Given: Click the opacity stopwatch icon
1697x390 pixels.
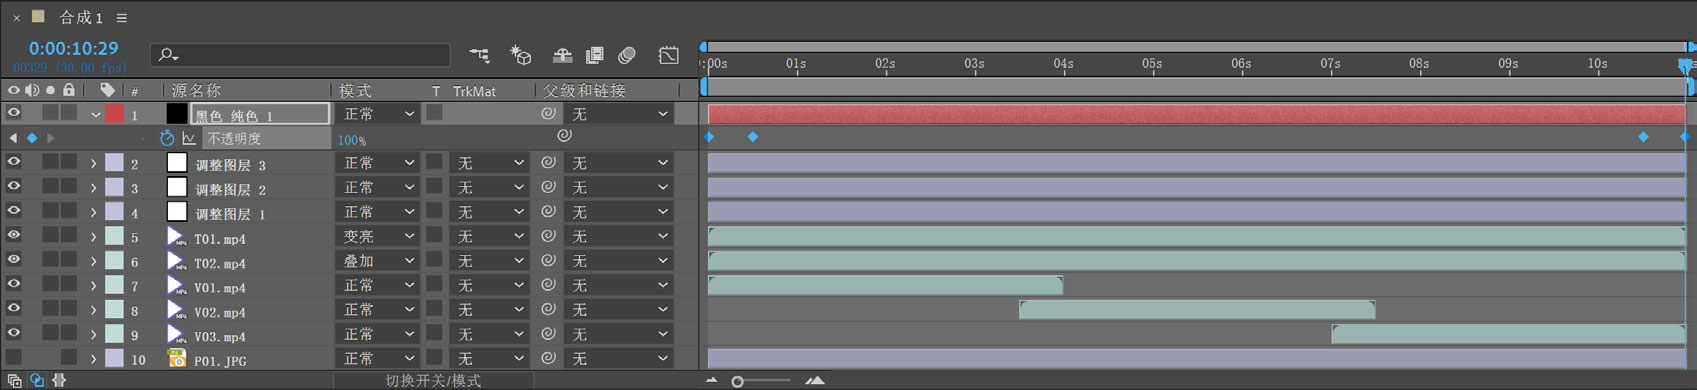Looking at the screenshot, I should click(x=167, y=138).
